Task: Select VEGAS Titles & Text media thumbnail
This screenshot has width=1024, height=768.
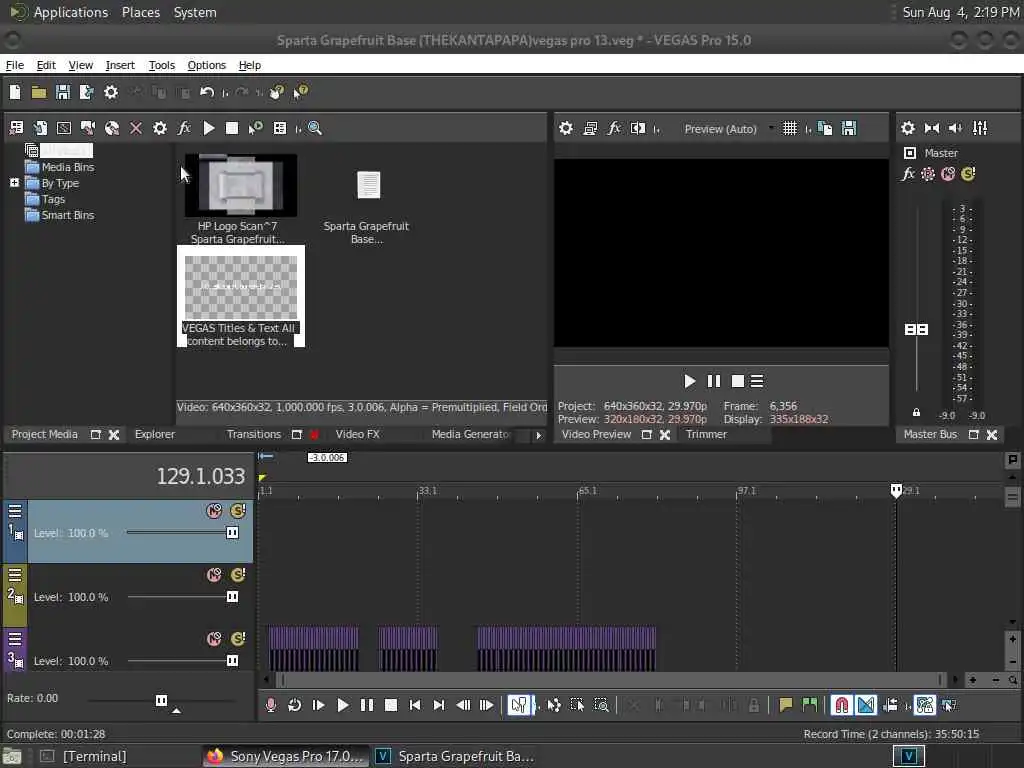Action: 240,287
